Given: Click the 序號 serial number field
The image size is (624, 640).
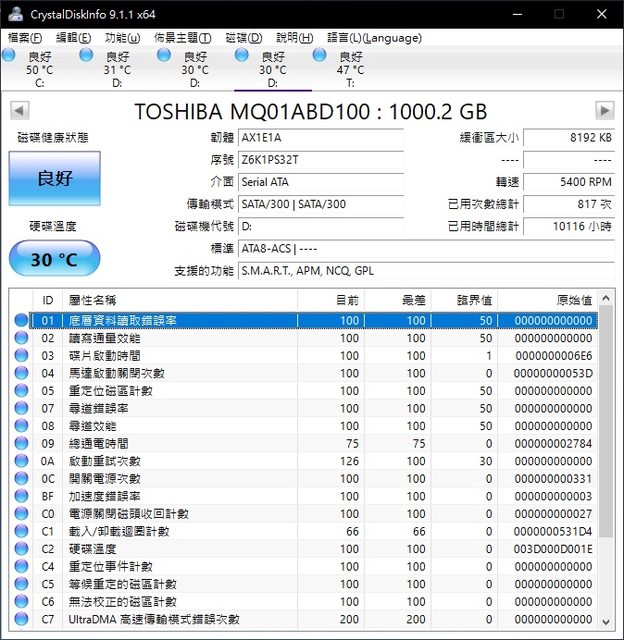Looking at the screenshot, I should coord(322,160).
